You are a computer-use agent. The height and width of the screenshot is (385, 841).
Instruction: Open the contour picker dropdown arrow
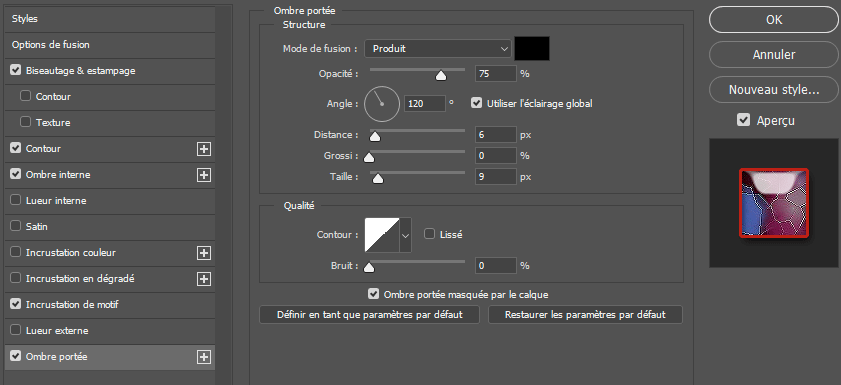tap(406, 235)
